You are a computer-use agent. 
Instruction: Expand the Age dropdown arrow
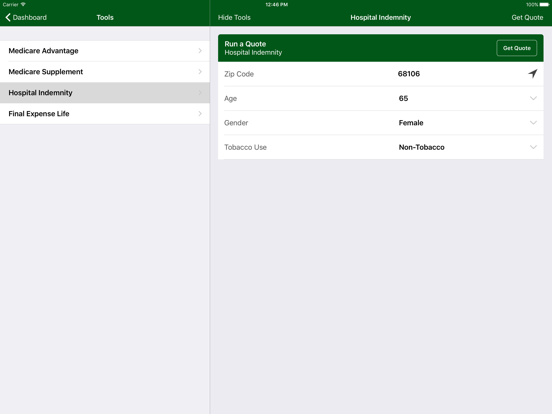[x=533, y=98]
